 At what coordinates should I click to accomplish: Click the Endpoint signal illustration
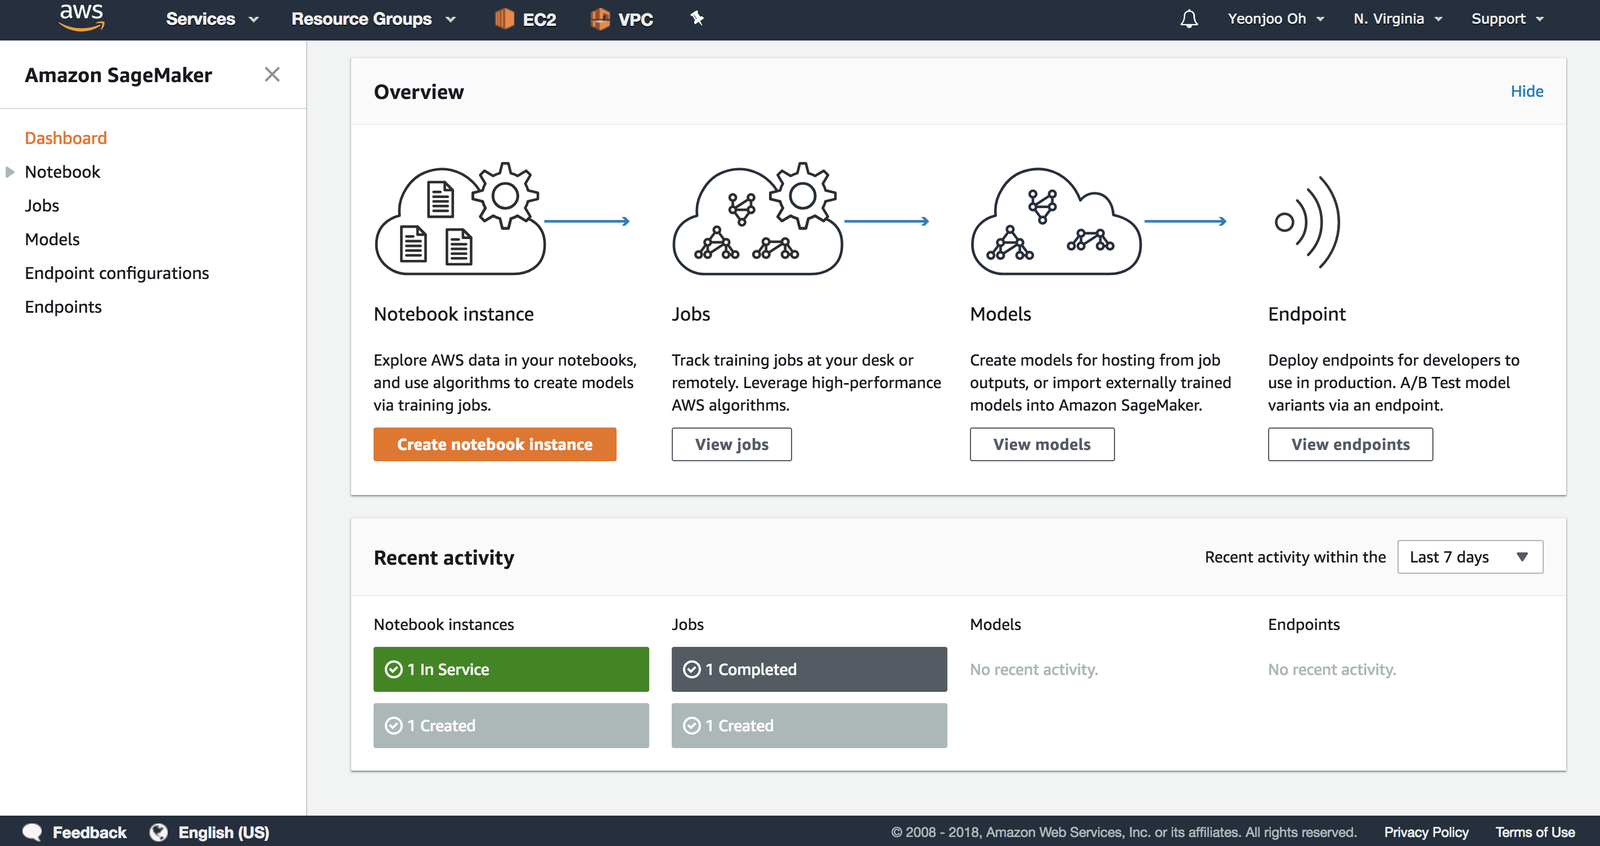(x=1307, y=222)
